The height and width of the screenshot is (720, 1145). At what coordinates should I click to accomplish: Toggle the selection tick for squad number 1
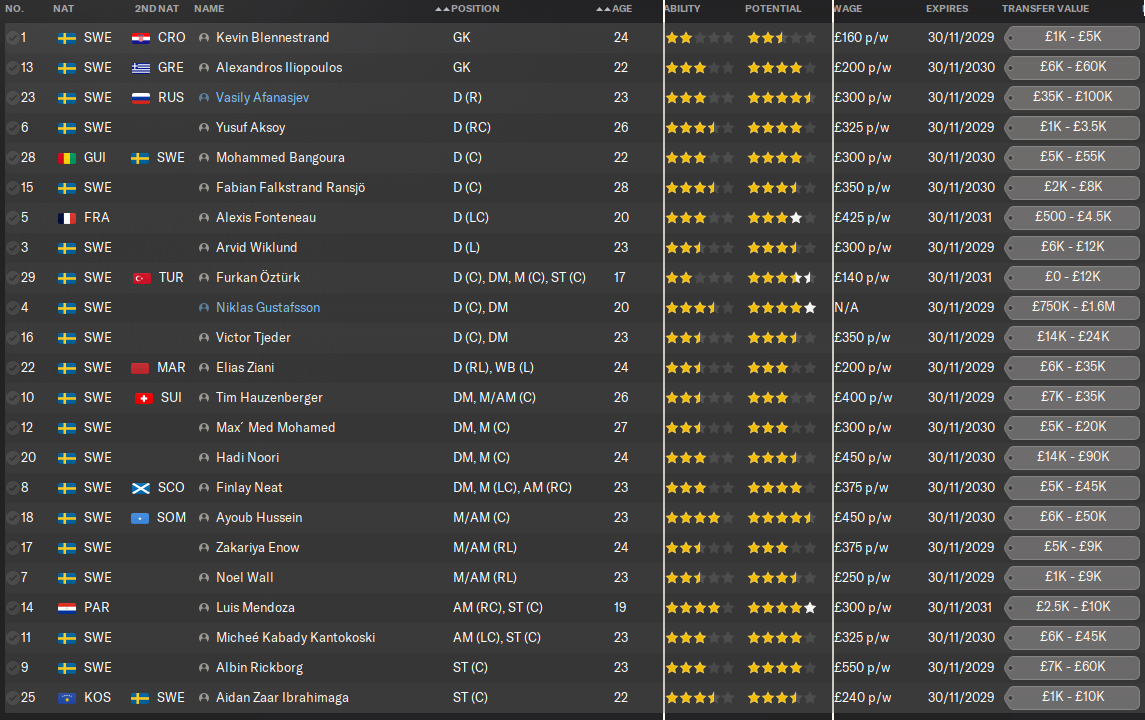click(x=11, y=38)
